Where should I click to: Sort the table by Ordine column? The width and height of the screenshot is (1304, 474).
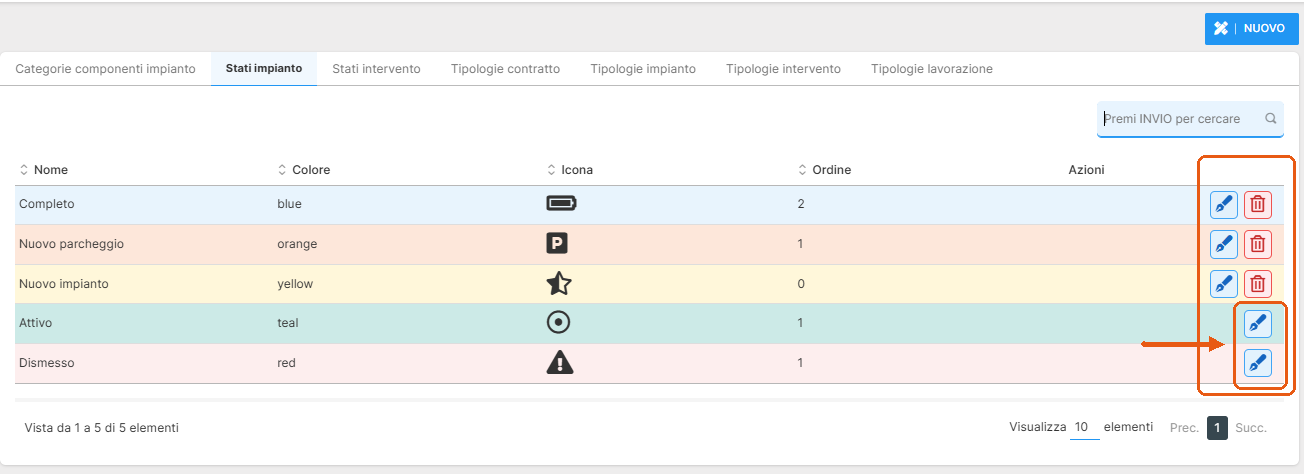pyautogui.click(x=824, y=170)
